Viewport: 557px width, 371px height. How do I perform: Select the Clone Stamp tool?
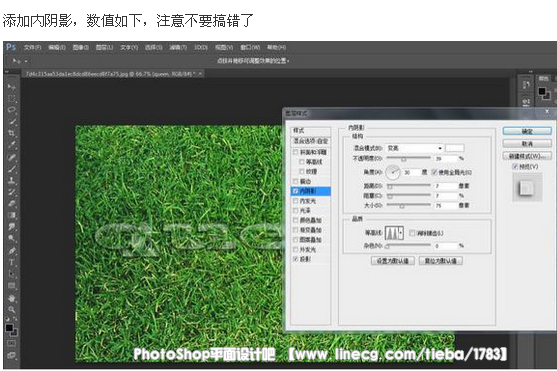point(11,180)
